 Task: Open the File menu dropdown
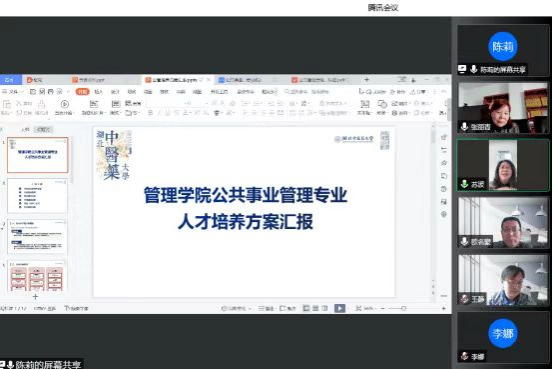13,92
